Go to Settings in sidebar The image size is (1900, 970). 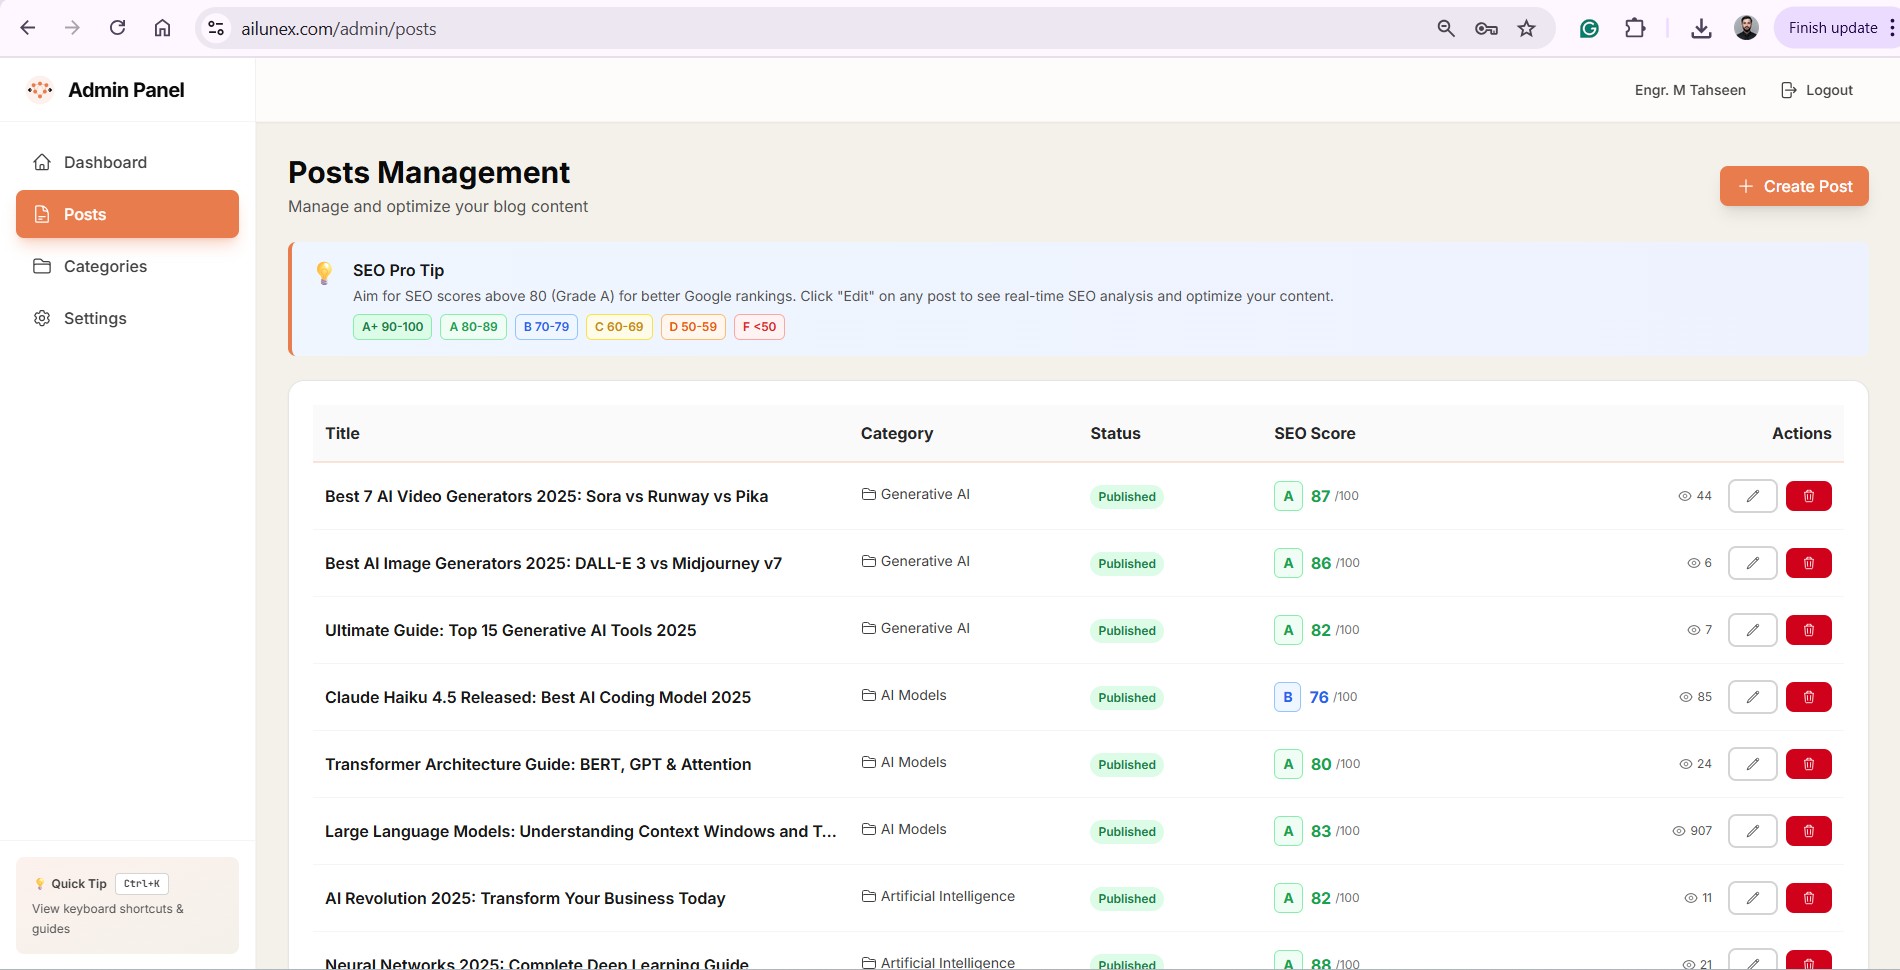tap(95, 318)
